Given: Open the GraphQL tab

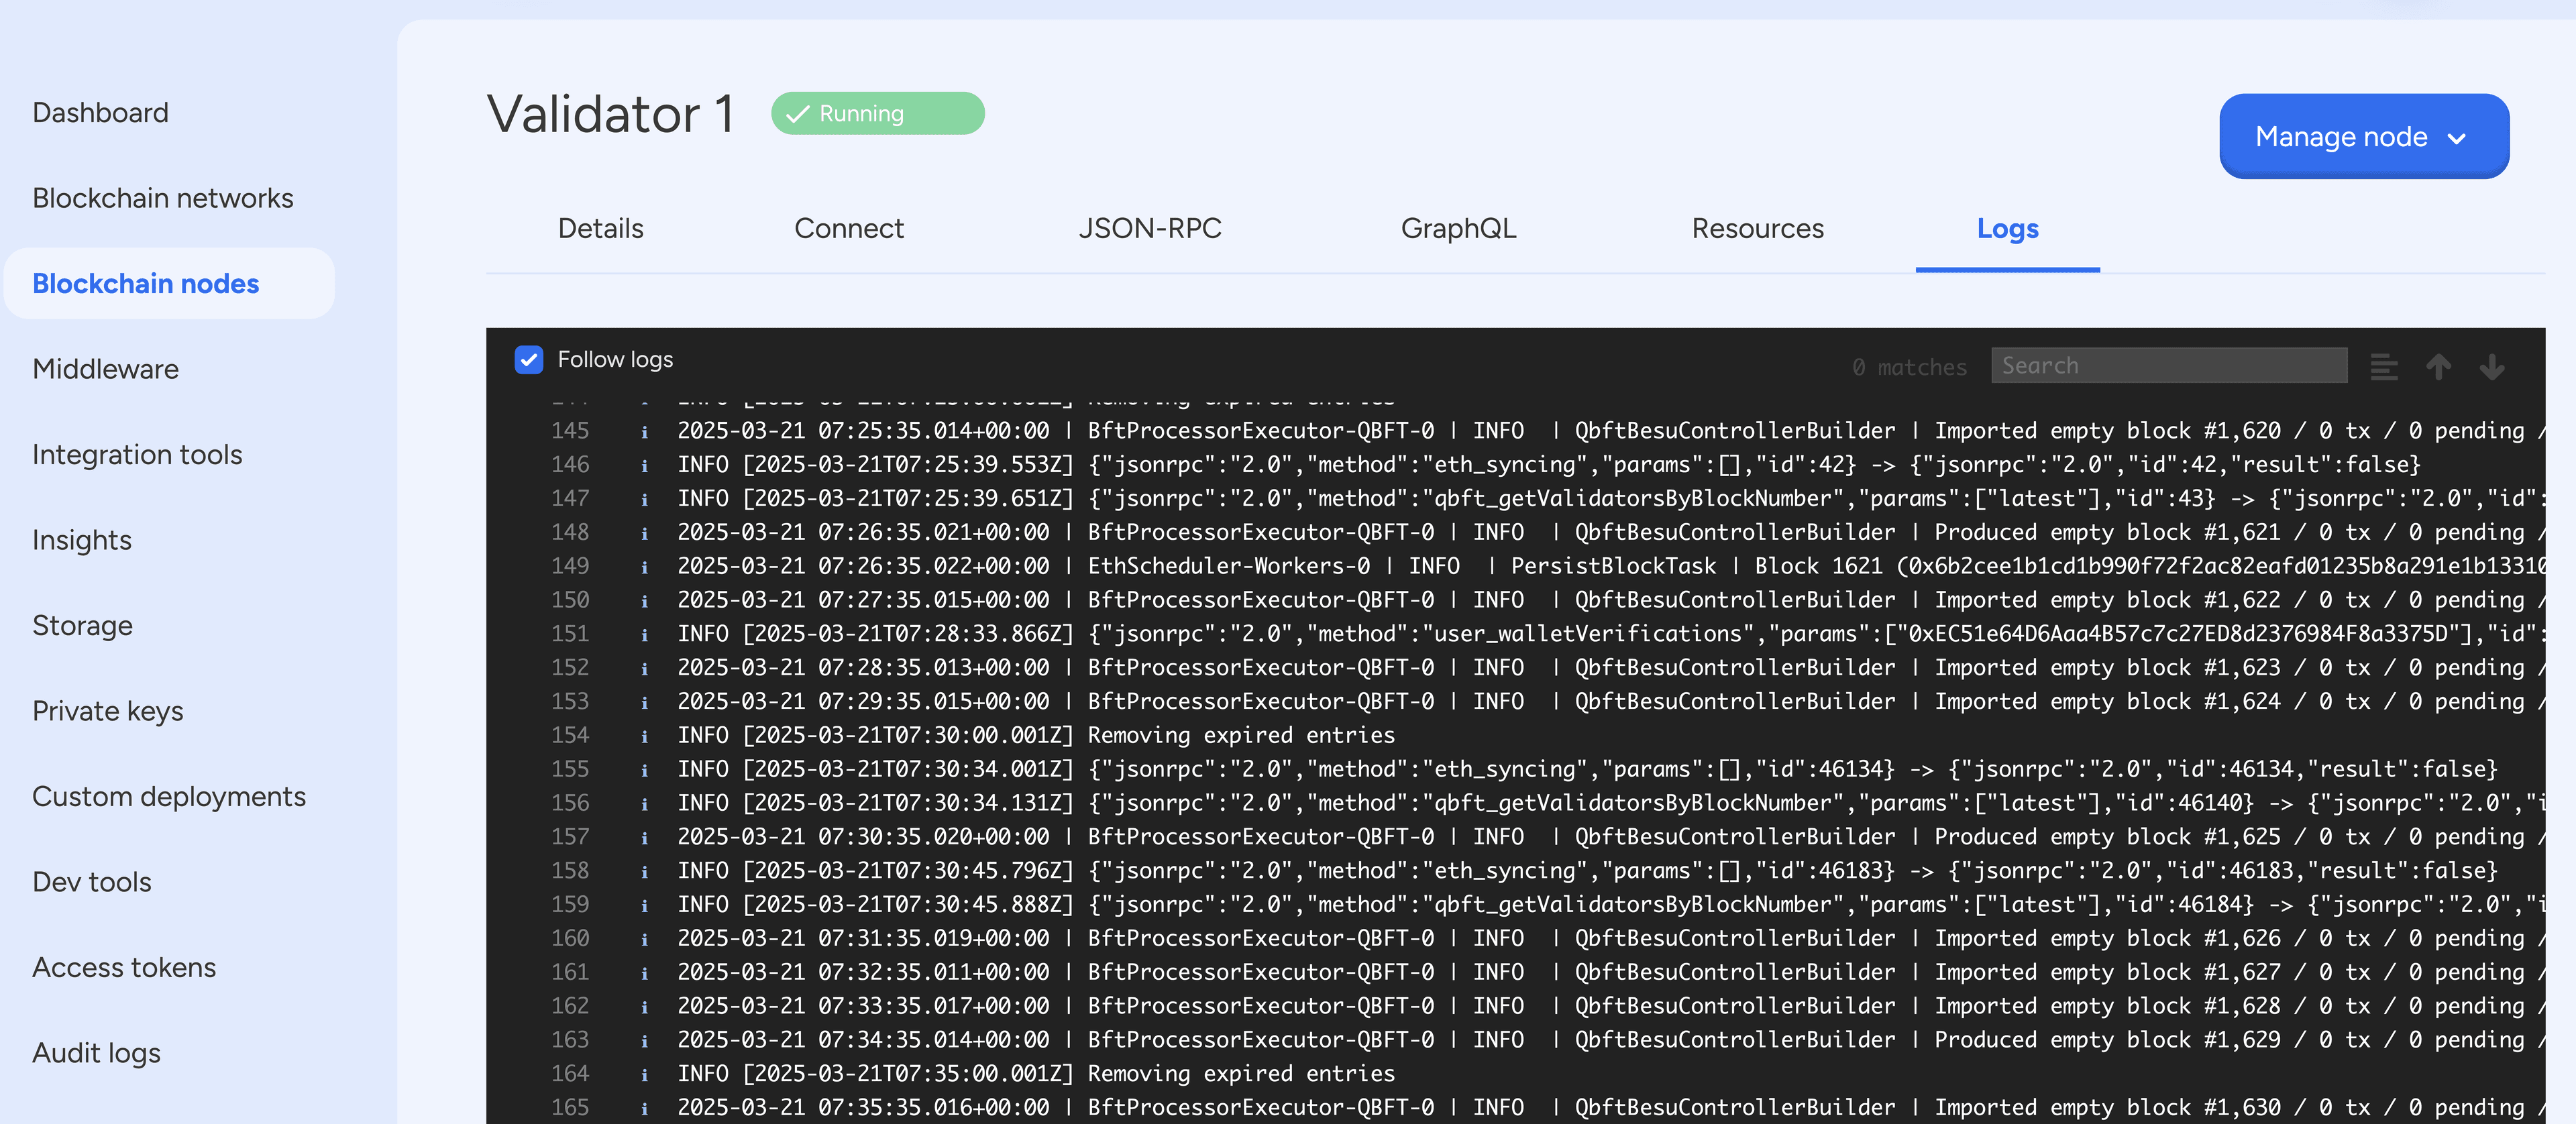Looking at the screenshot, I should click(x=1459, y=229).
